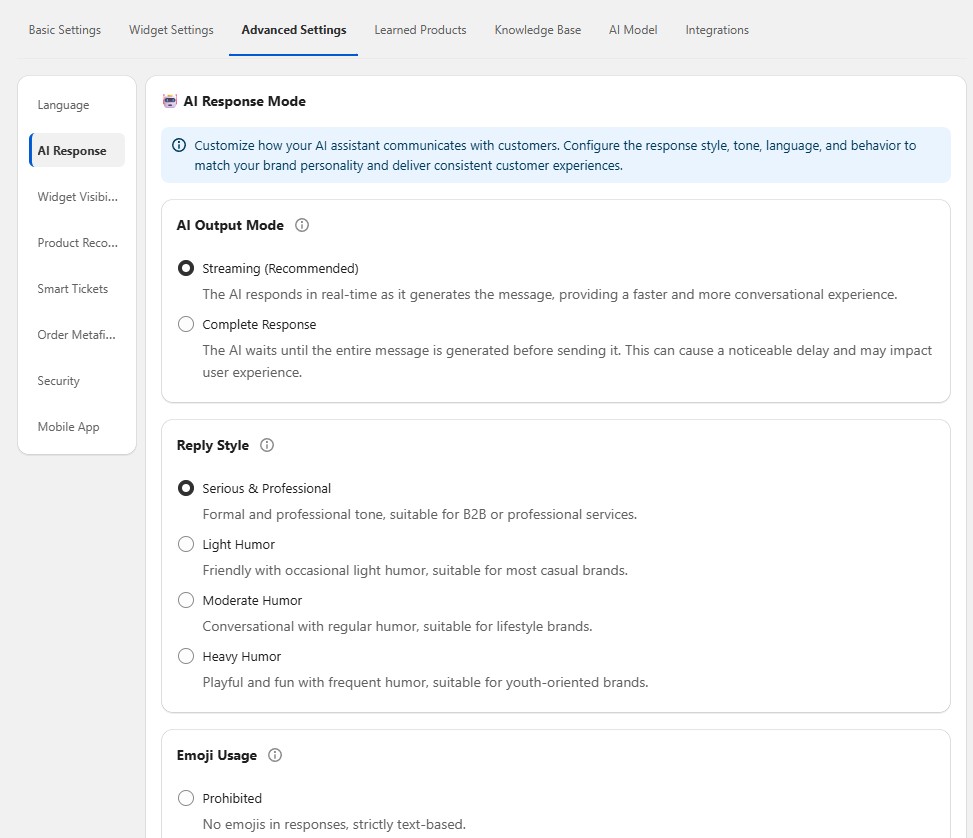Choose Serious & Professional reply style

(186, 489)
